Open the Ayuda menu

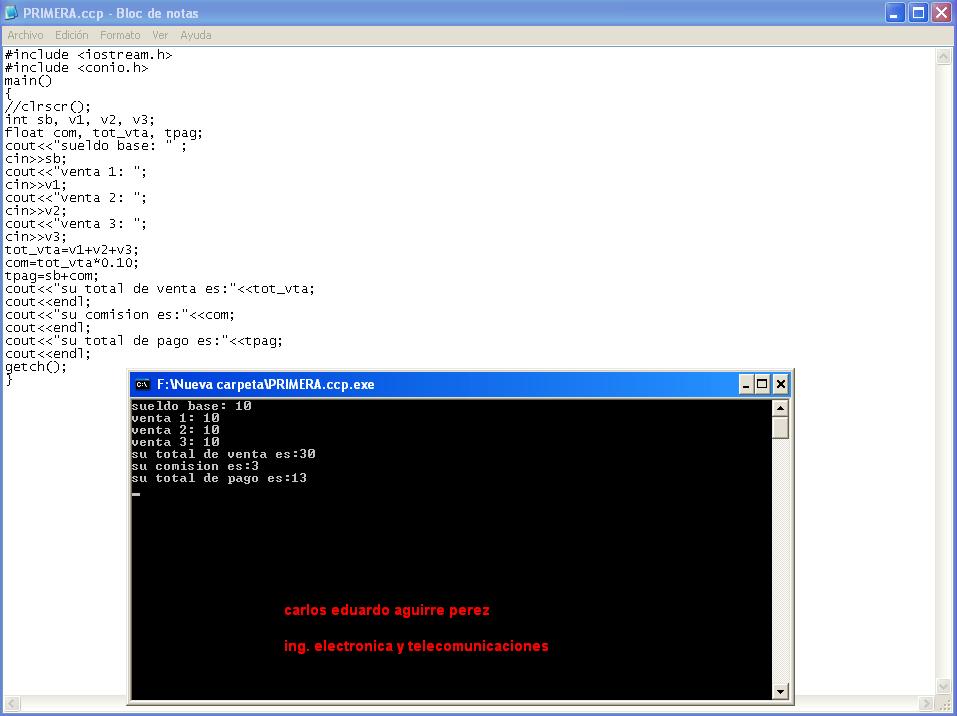click(196, 35)
